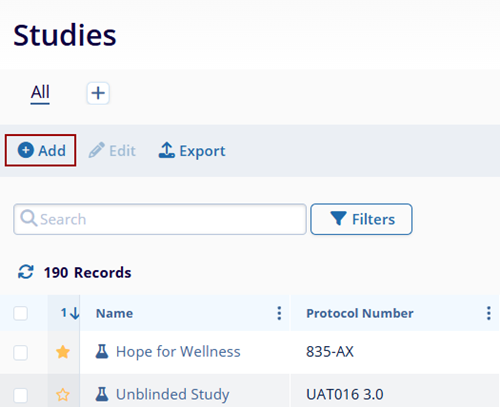Click the funnel icon in Filters
Screen dimensions: 500x407
pyautogui.click(x=339, y=218)
